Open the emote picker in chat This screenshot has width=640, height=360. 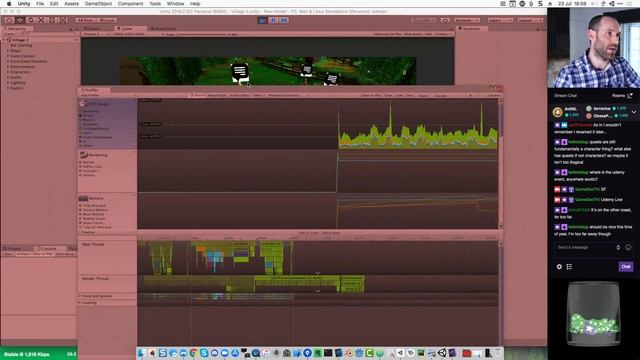(628, 247)
